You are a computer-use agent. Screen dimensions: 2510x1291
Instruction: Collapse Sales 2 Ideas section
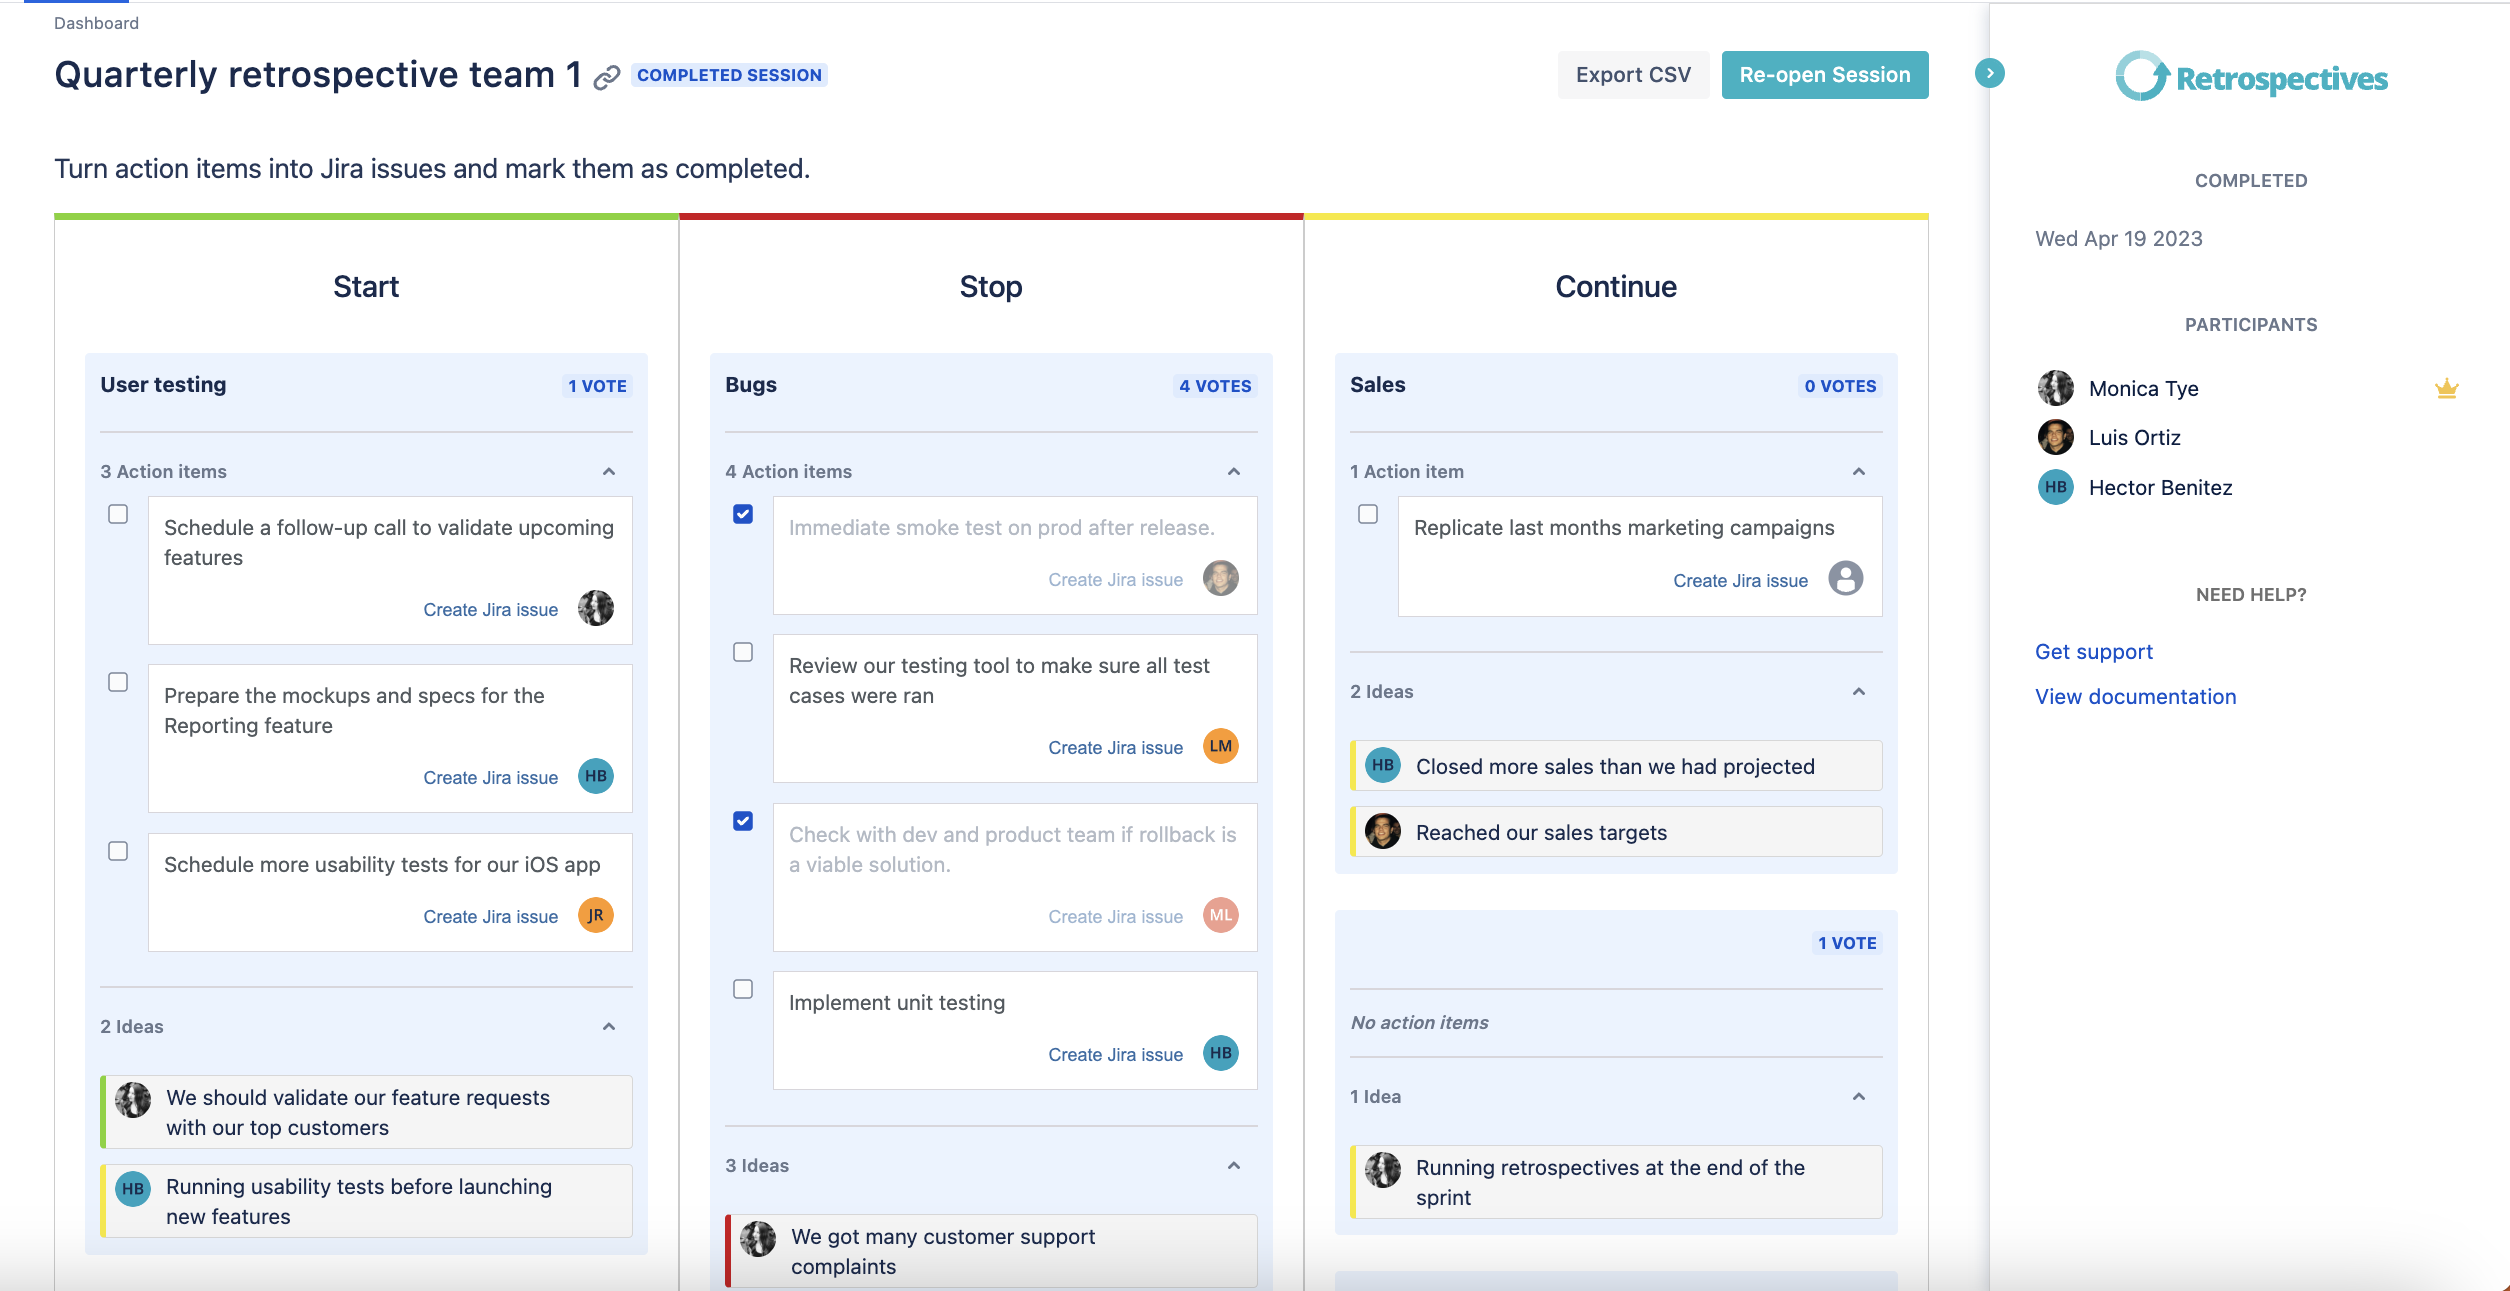pyautogui.click(x=1859, y=691)
